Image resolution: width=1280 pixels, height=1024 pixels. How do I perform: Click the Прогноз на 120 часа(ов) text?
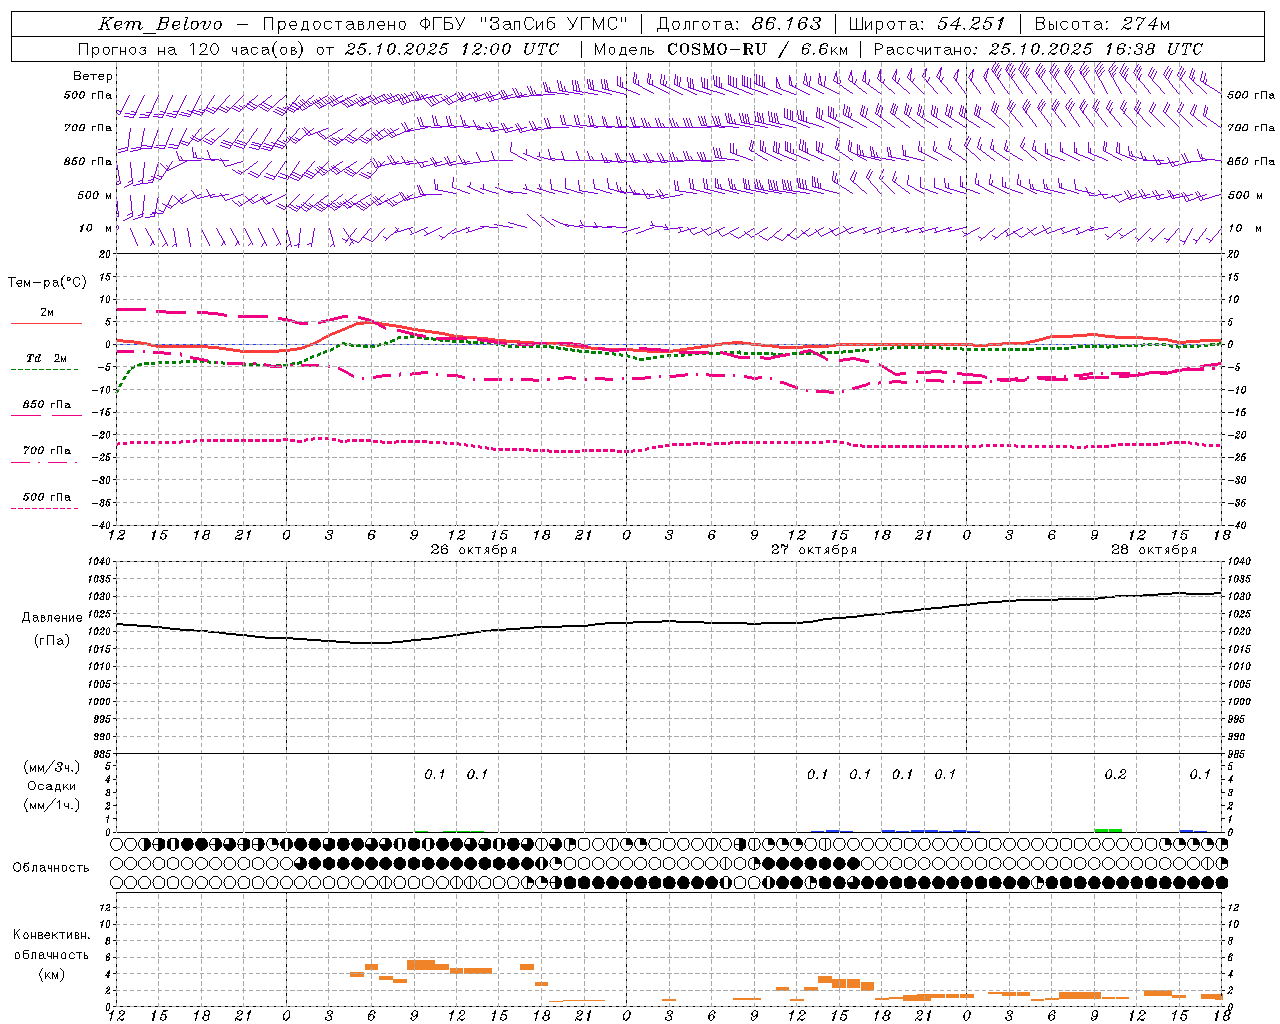pos(193,49)
